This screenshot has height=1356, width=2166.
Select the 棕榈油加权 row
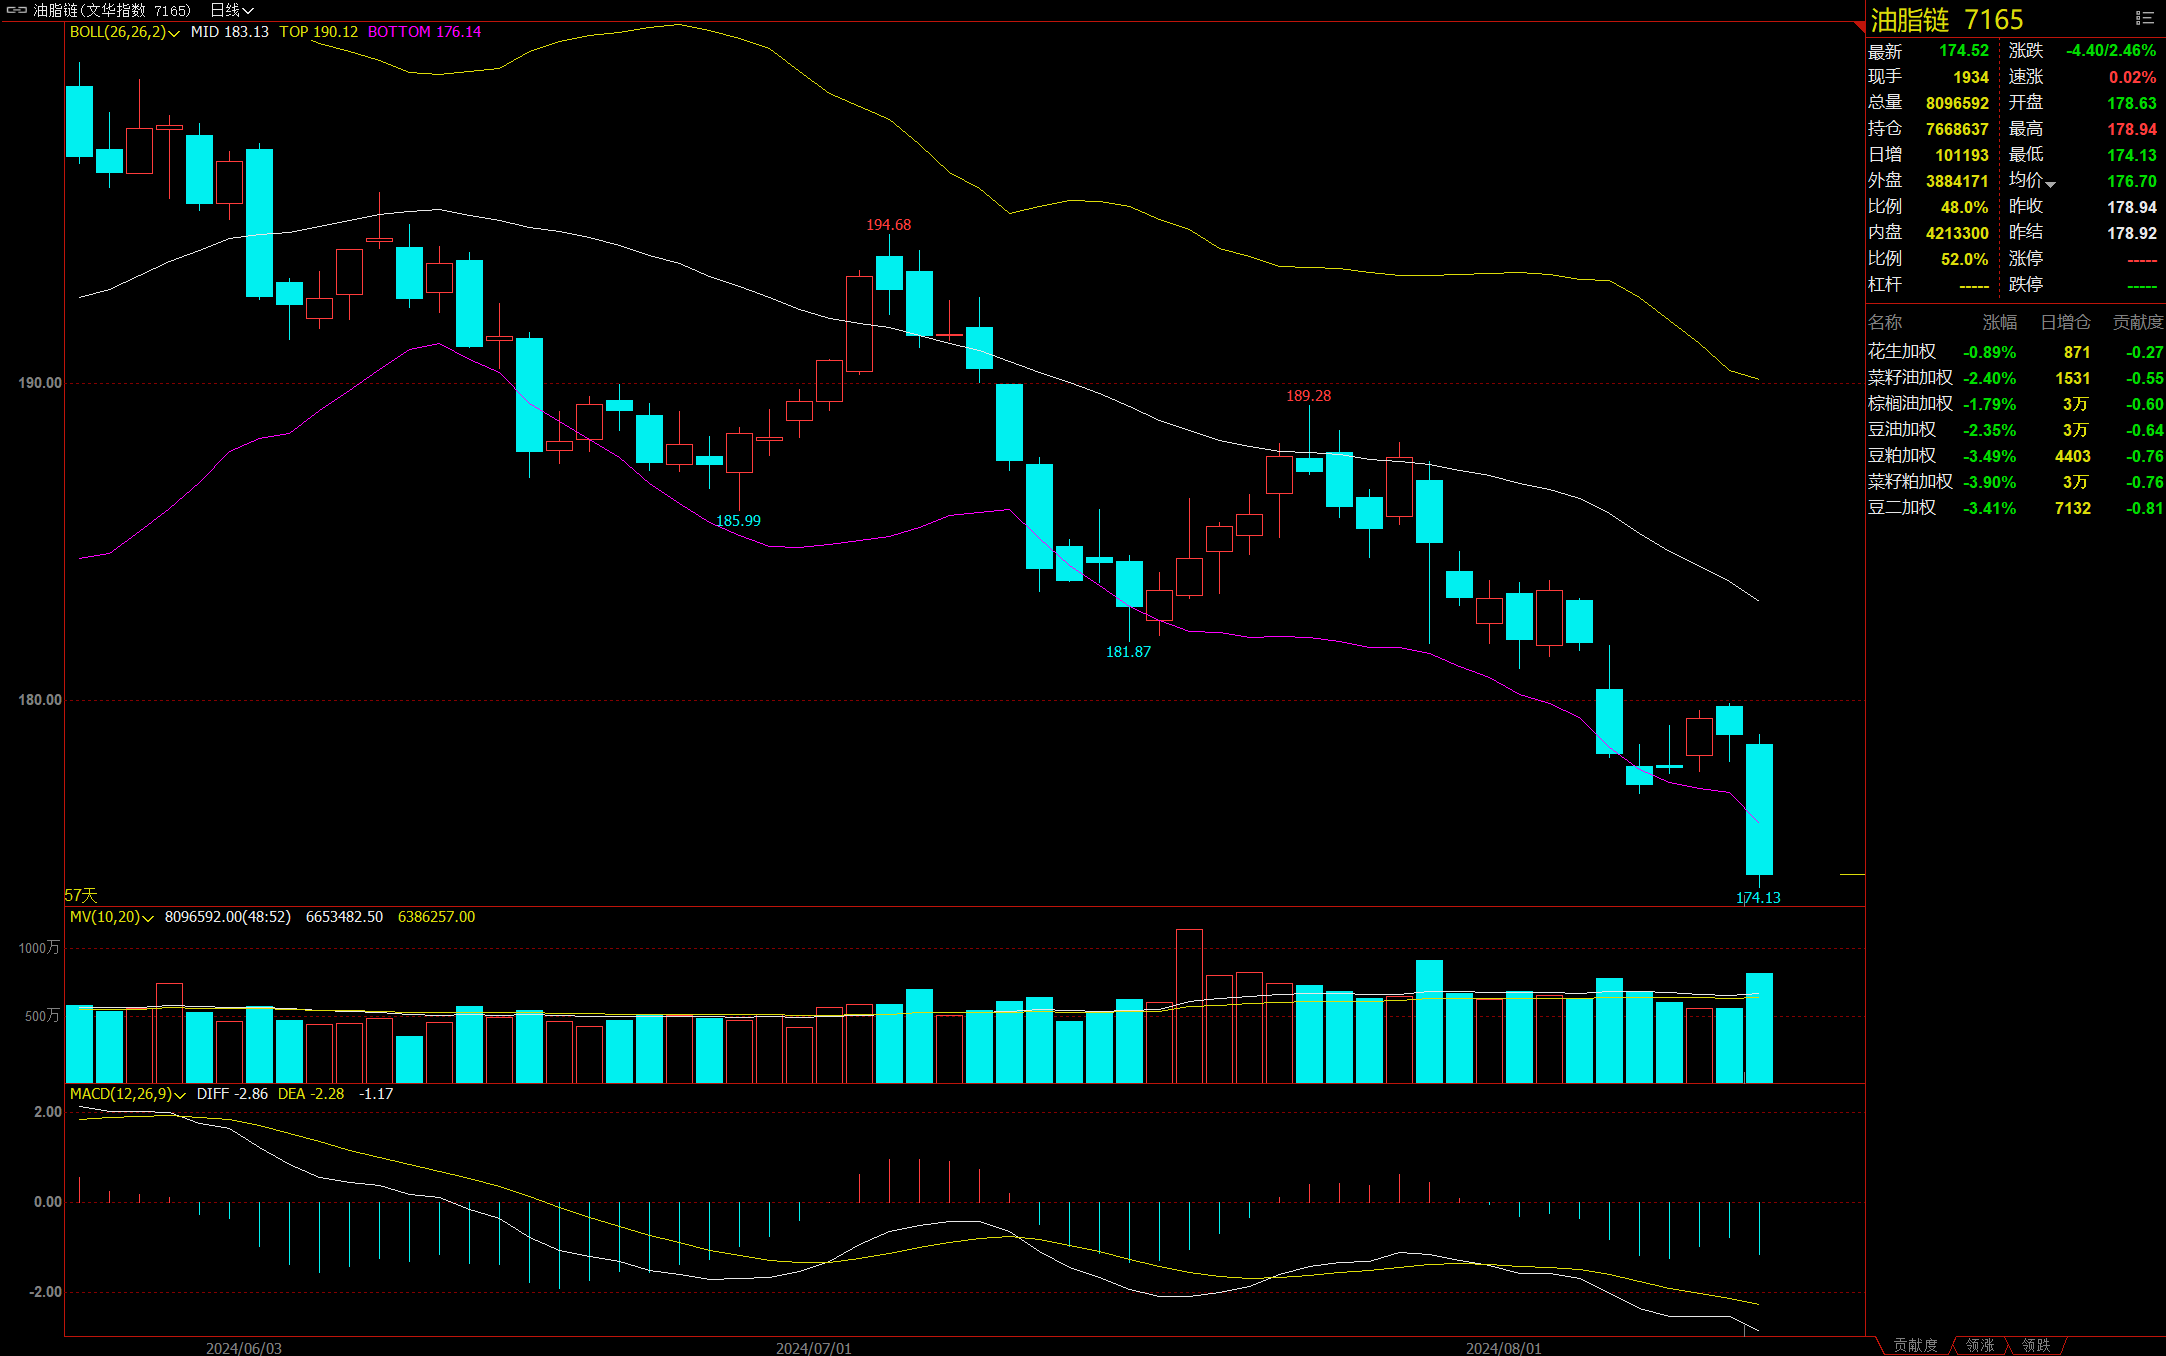click(x=2015, y=404)
